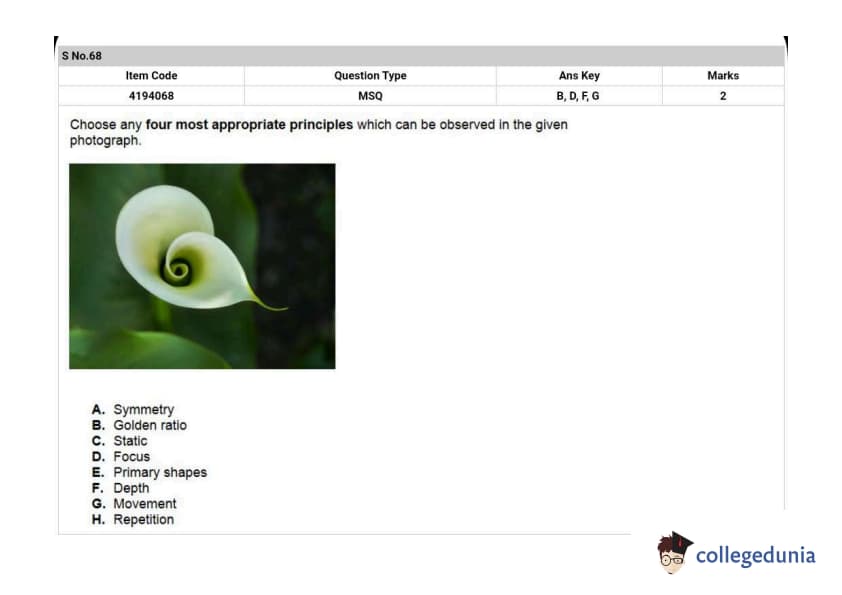Choose option F Depth

coord(131,488)
